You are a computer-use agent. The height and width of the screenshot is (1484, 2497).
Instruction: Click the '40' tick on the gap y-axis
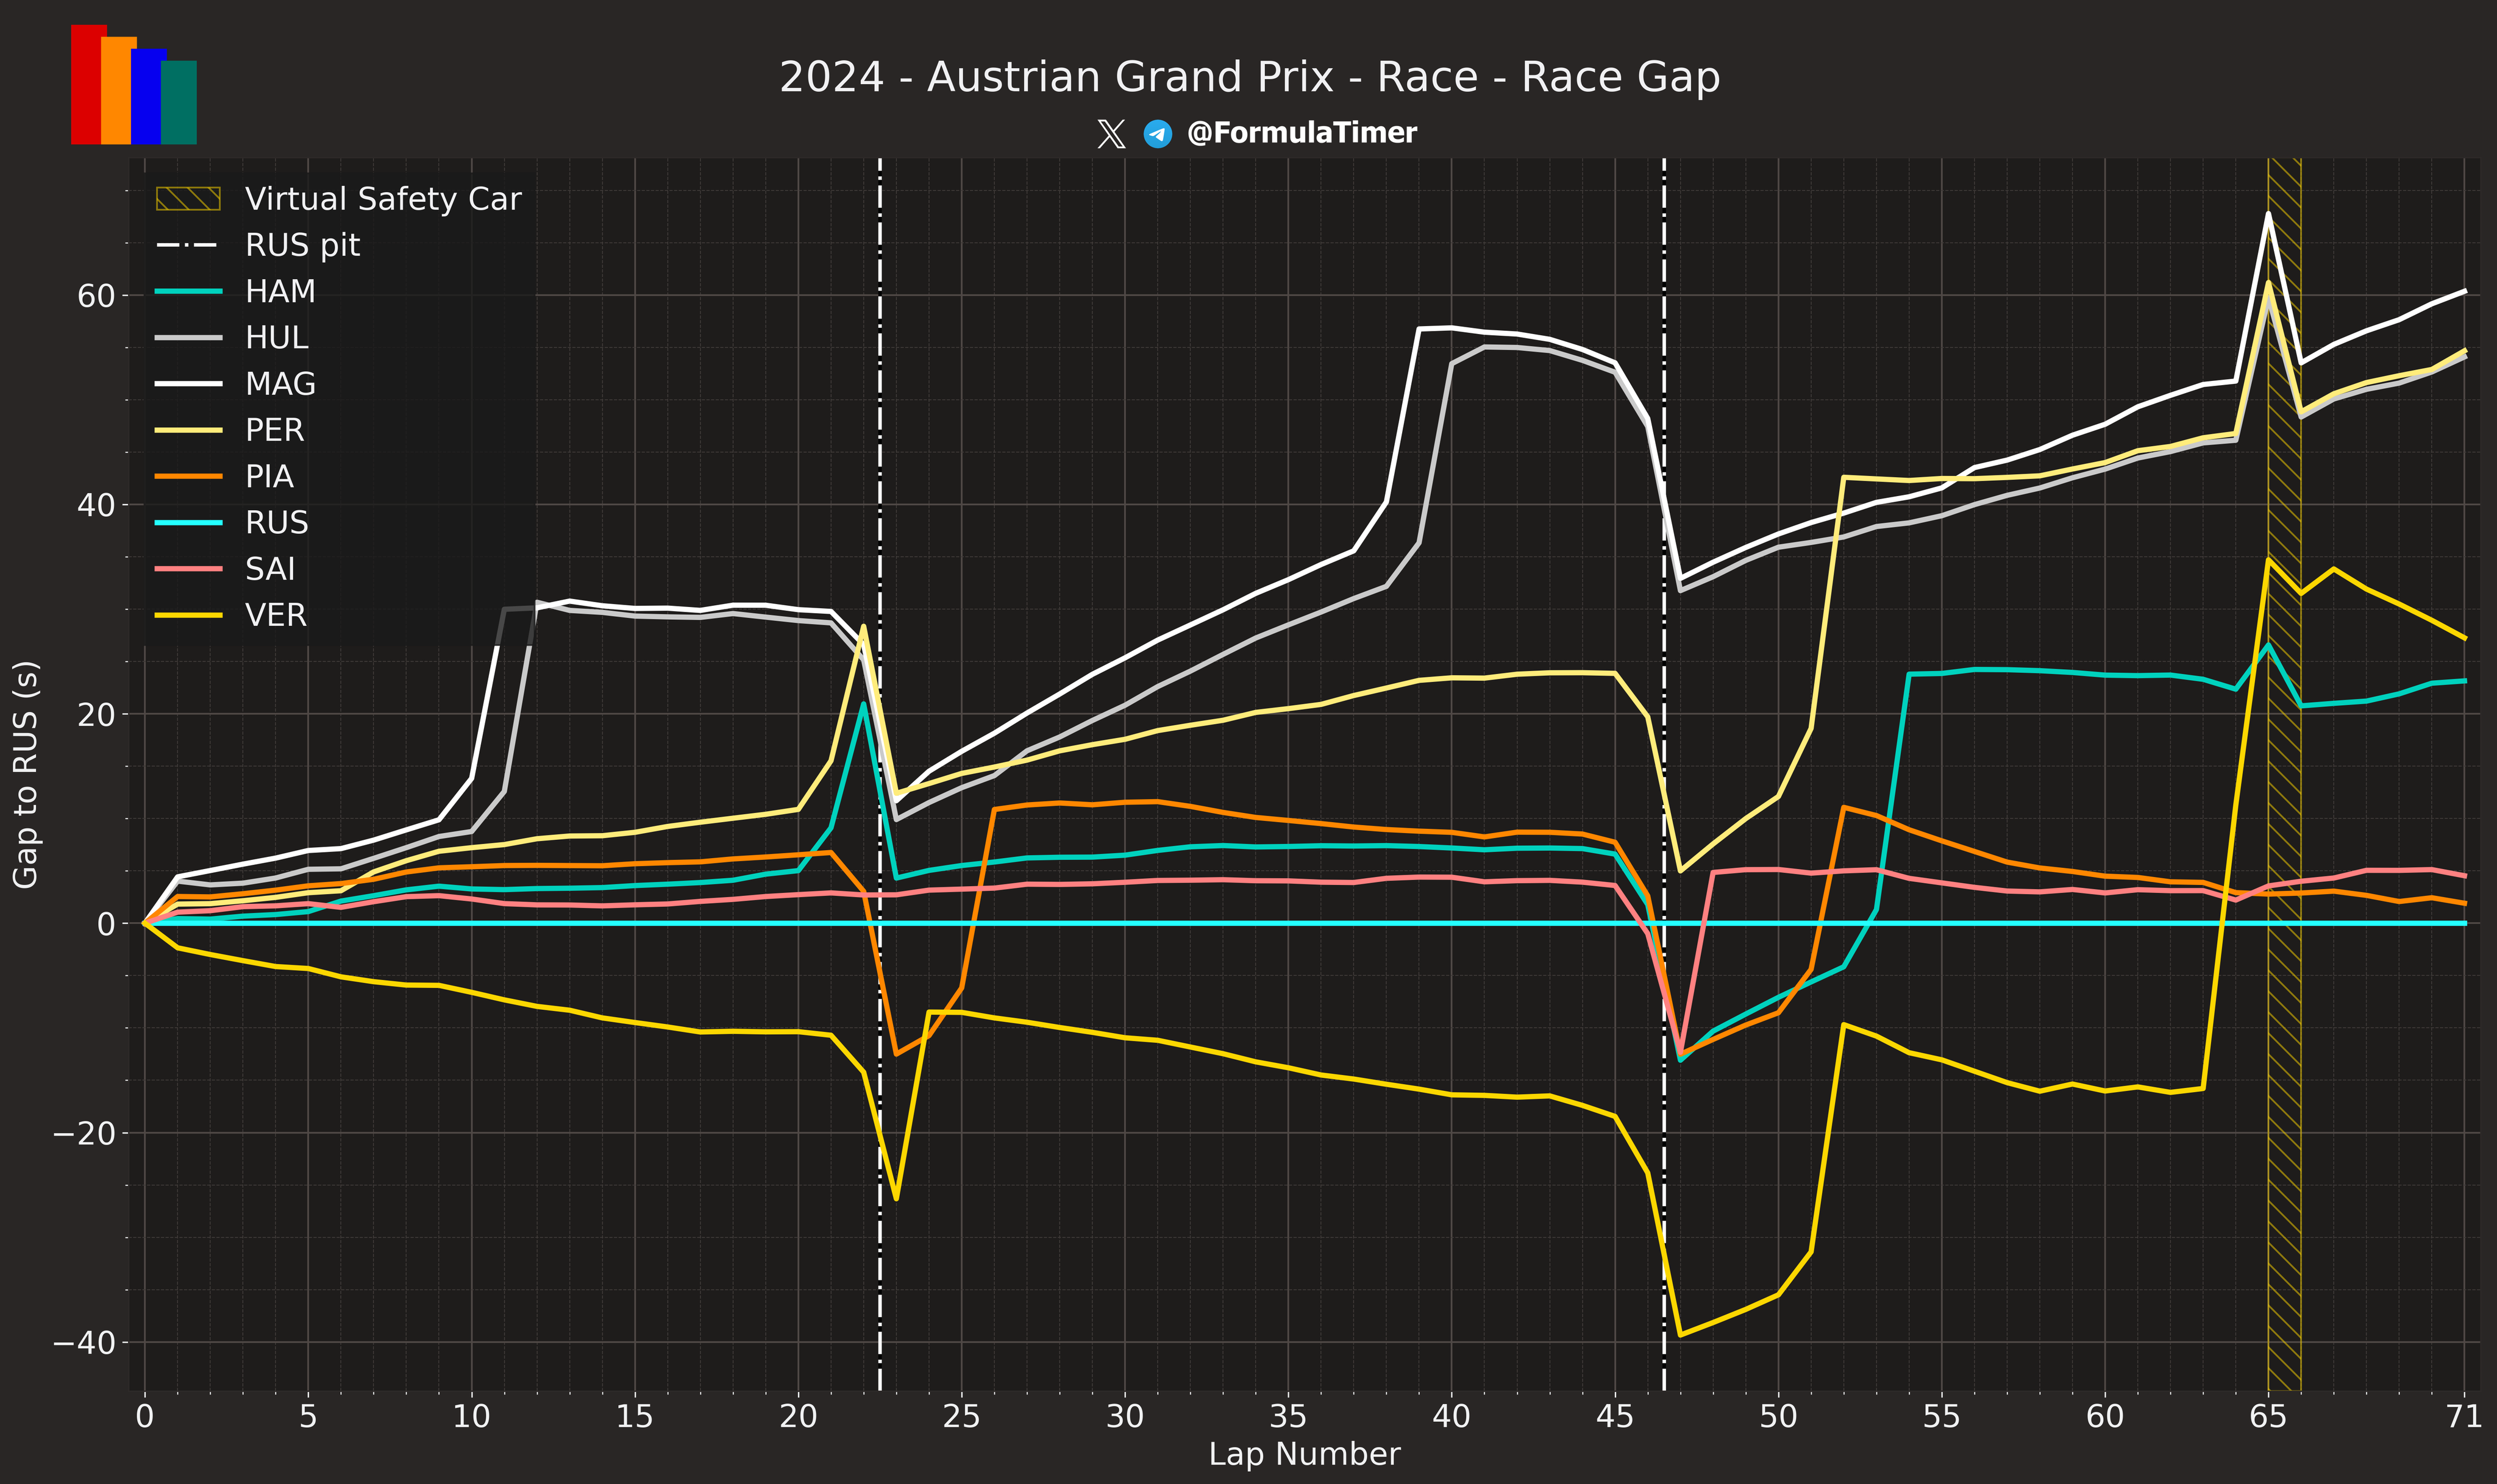click(x=97, y=505)
